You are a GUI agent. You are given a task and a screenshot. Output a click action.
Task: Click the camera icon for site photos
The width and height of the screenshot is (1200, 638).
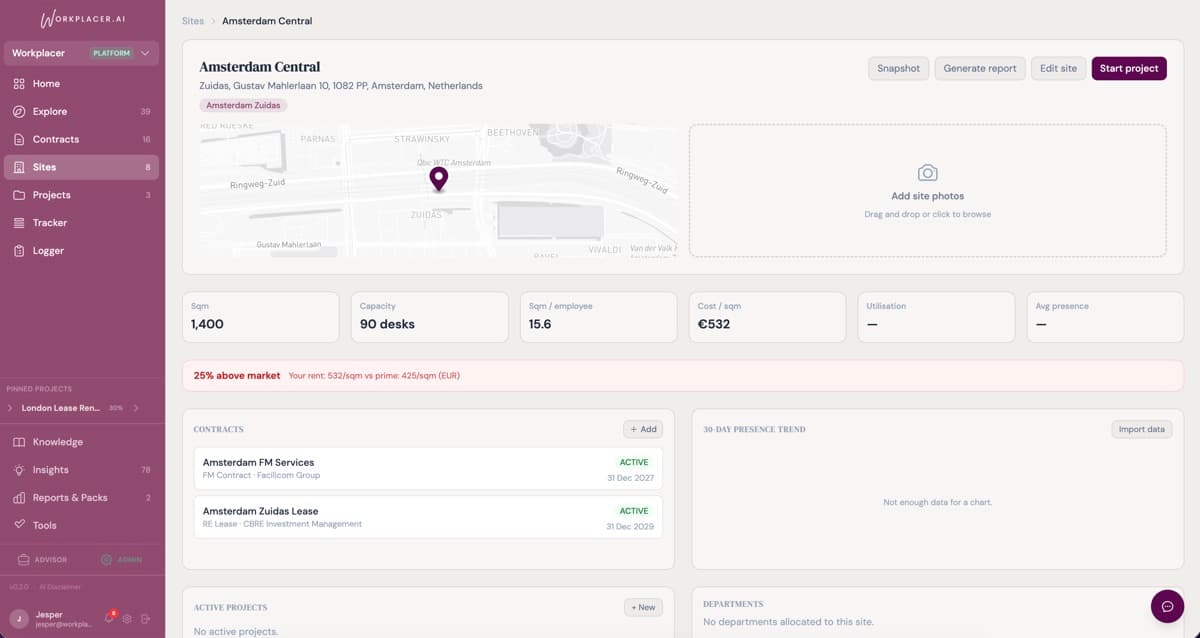(927, 173)
